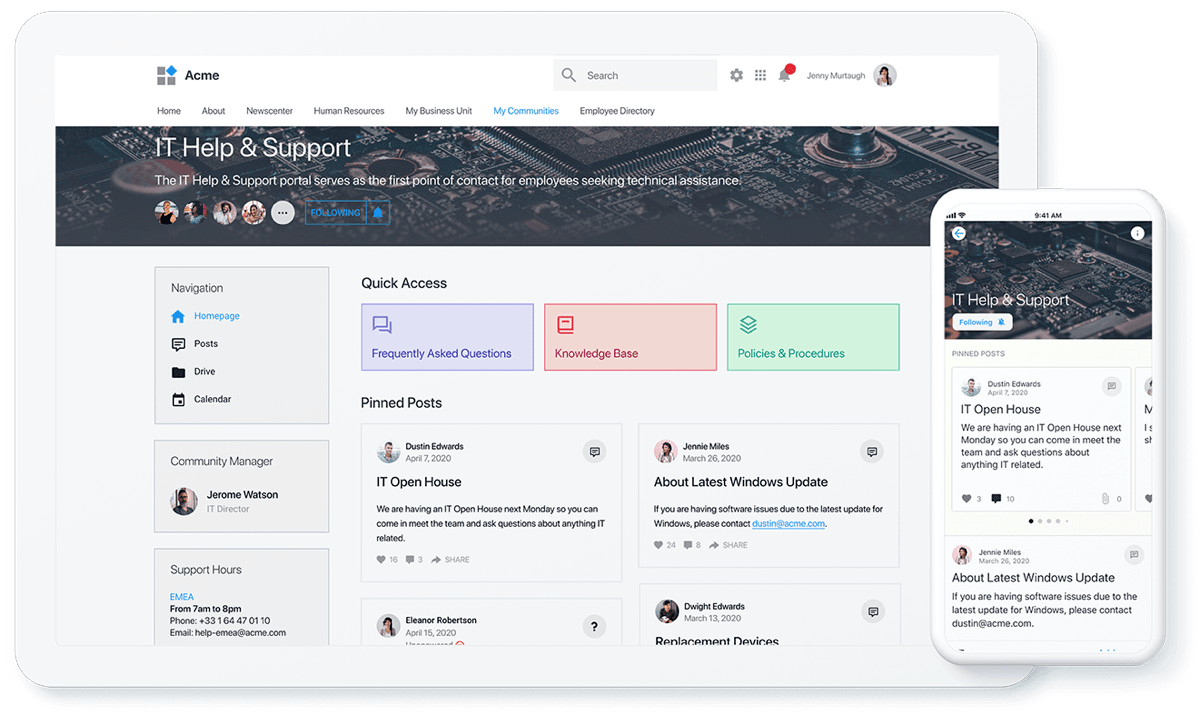The image size is (1200, 715).
Task: Tap the attachment paperclip icon on phone card
Action: (x=1105, y=498)
